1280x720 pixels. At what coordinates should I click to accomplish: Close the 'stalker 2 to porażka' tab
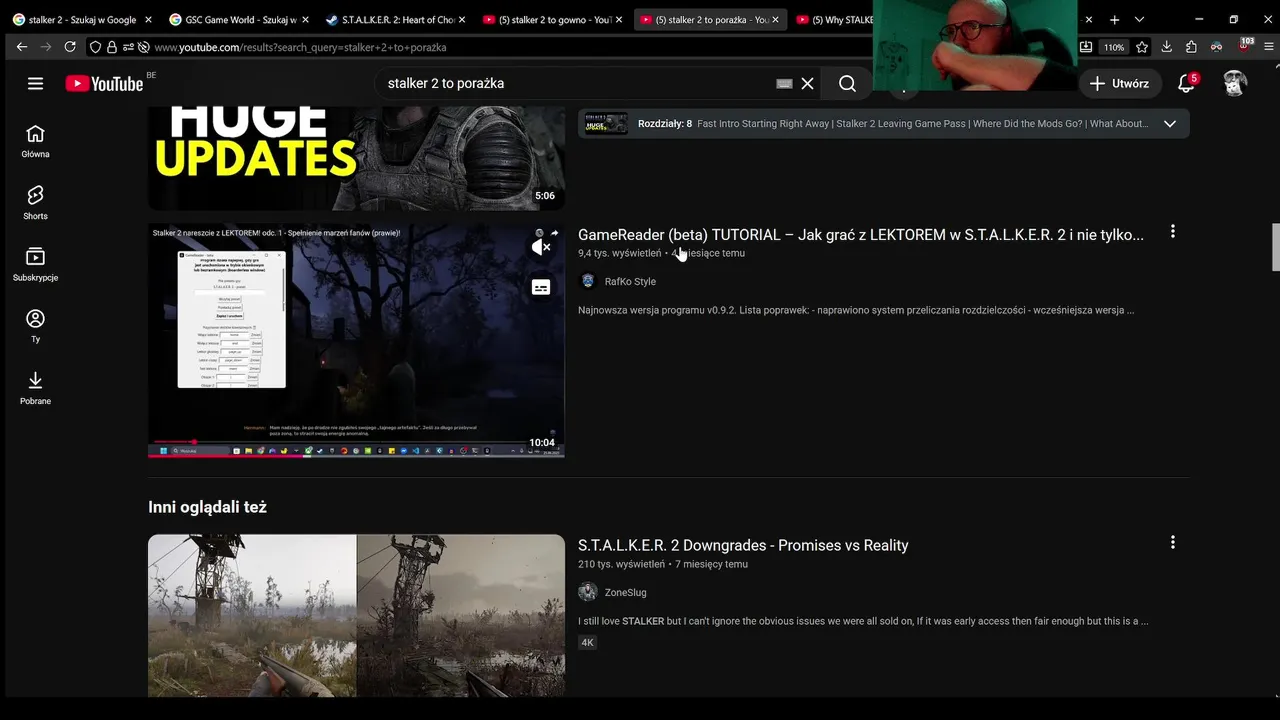[775, 19]
